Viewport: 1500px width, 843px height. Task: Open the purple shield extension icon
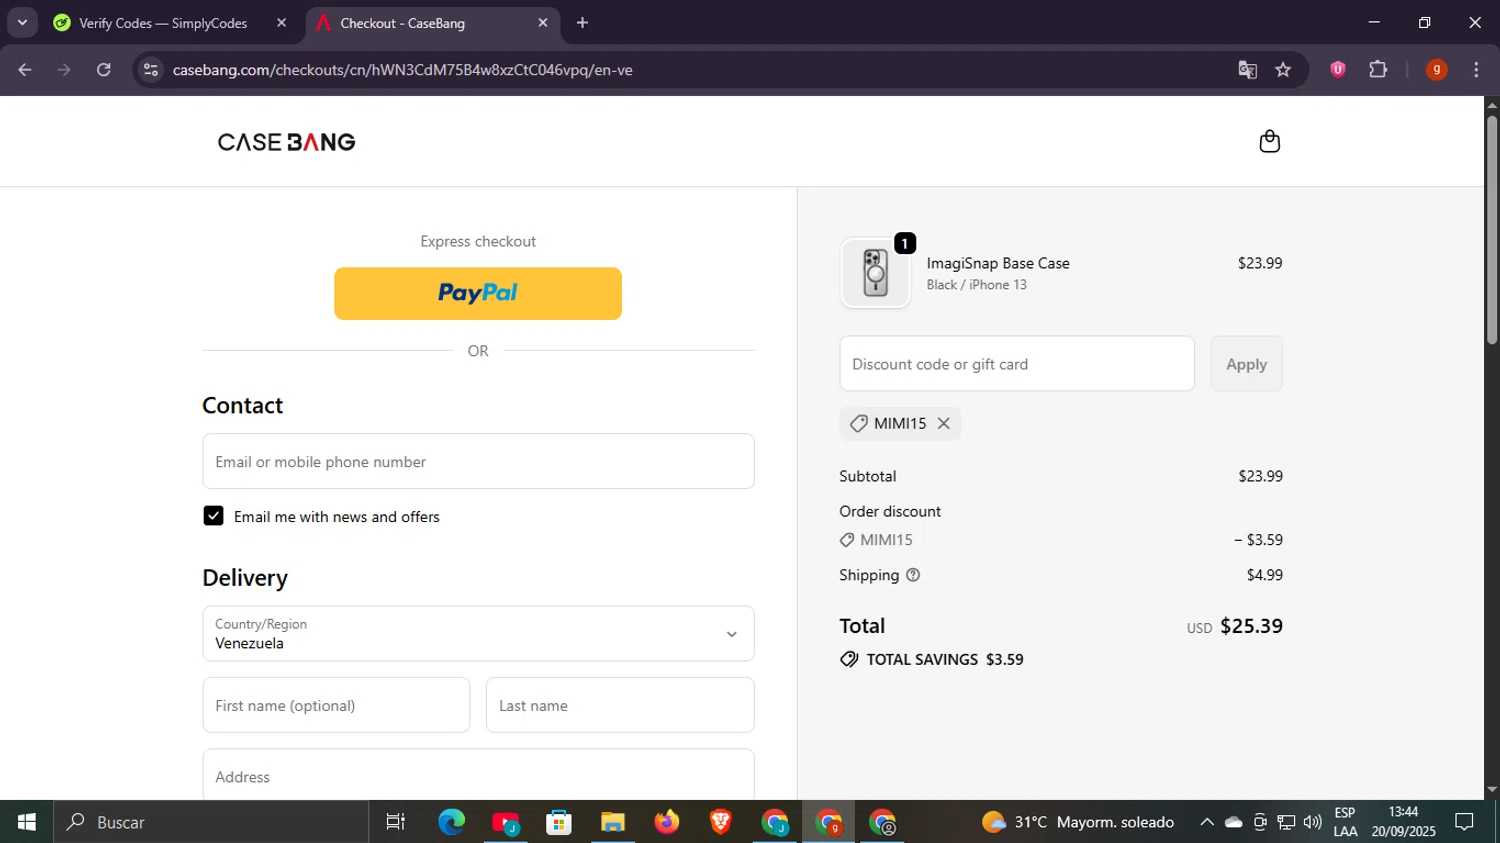click(x=1338, y=70)
